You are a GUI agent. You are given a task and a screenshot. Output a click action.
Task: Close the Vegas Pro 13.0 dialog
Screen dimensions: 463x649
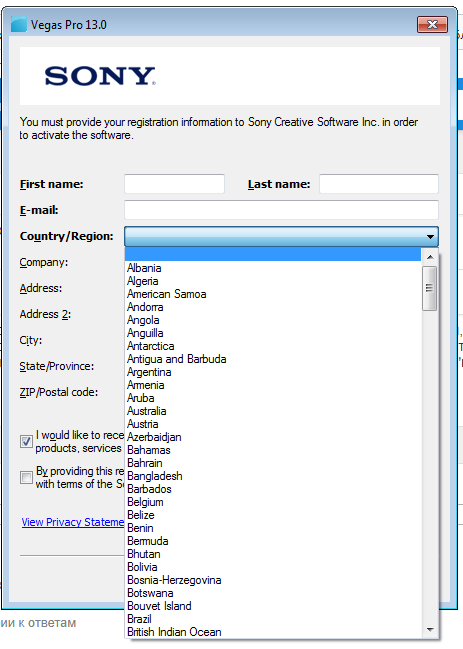pyautogui.click(x=432, y=25)
